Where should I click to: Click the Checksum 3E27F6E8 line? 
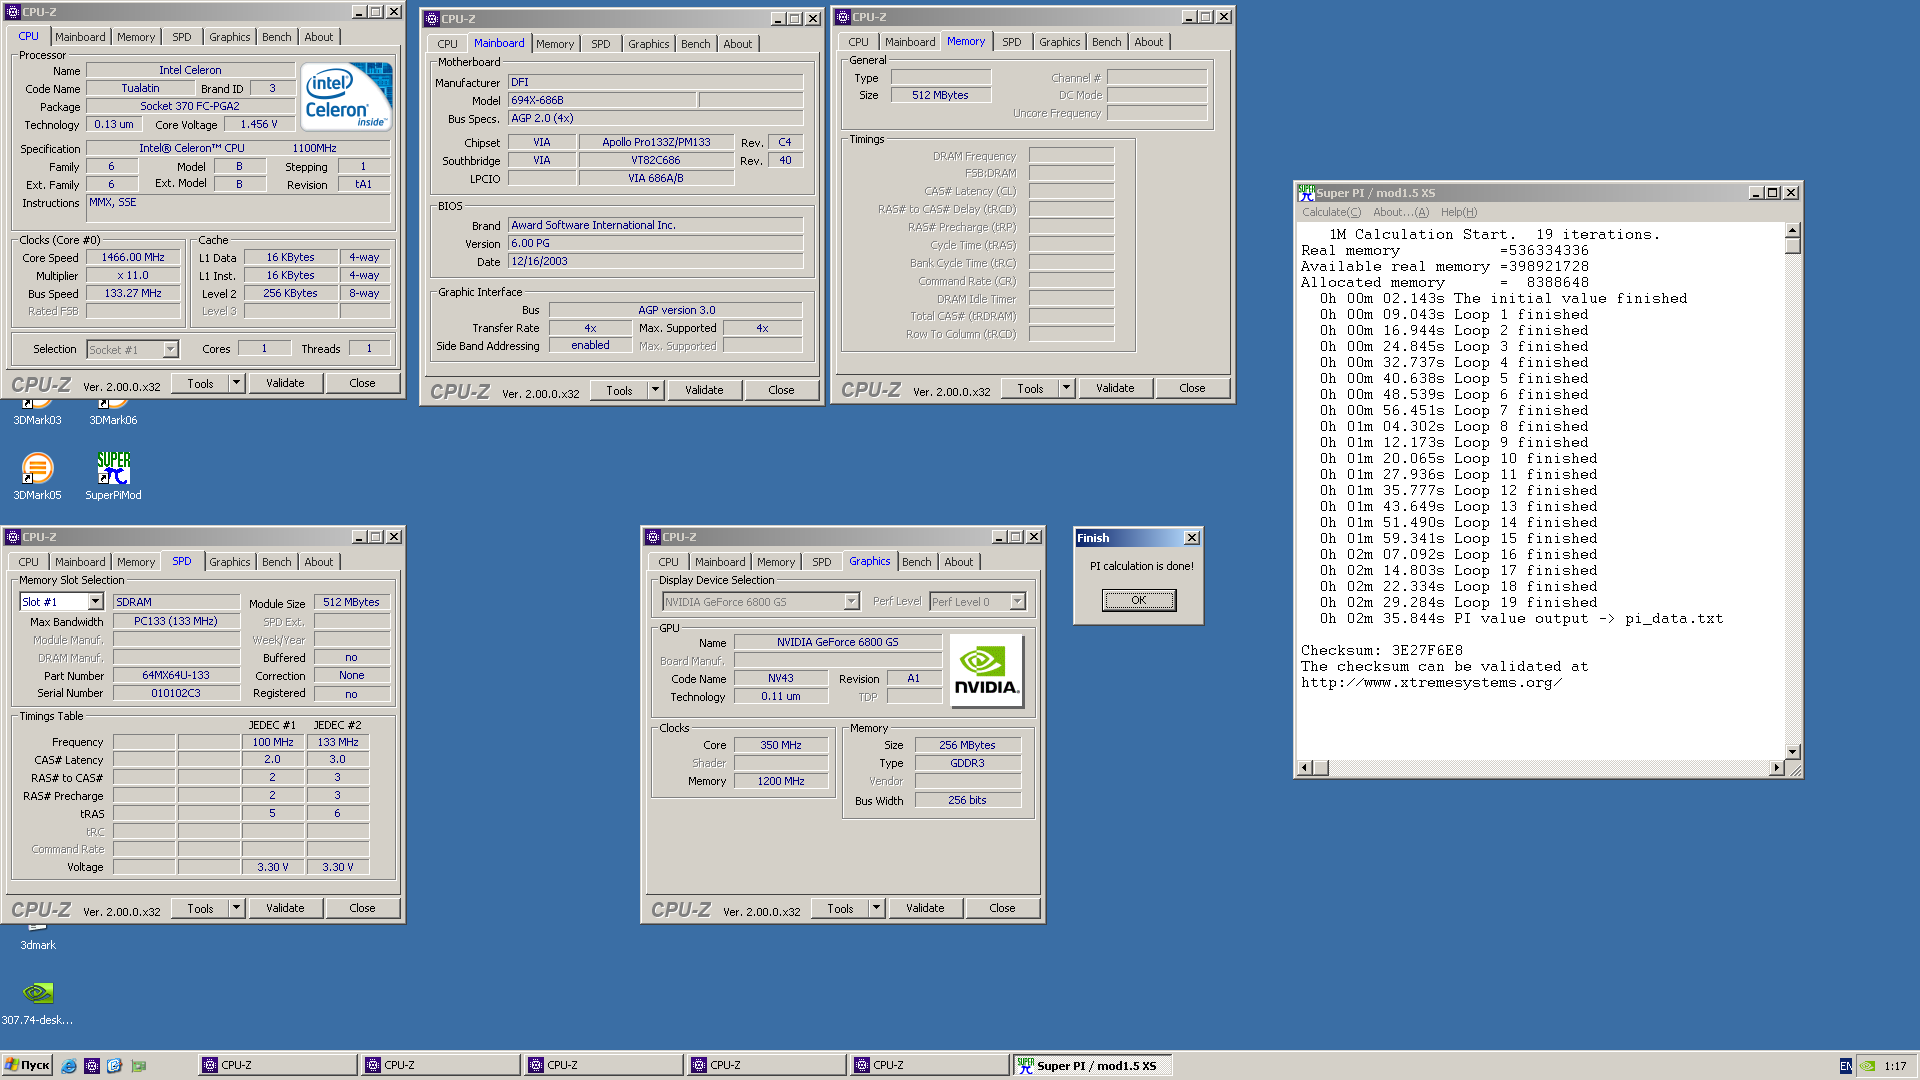(x=1381, y=650)
